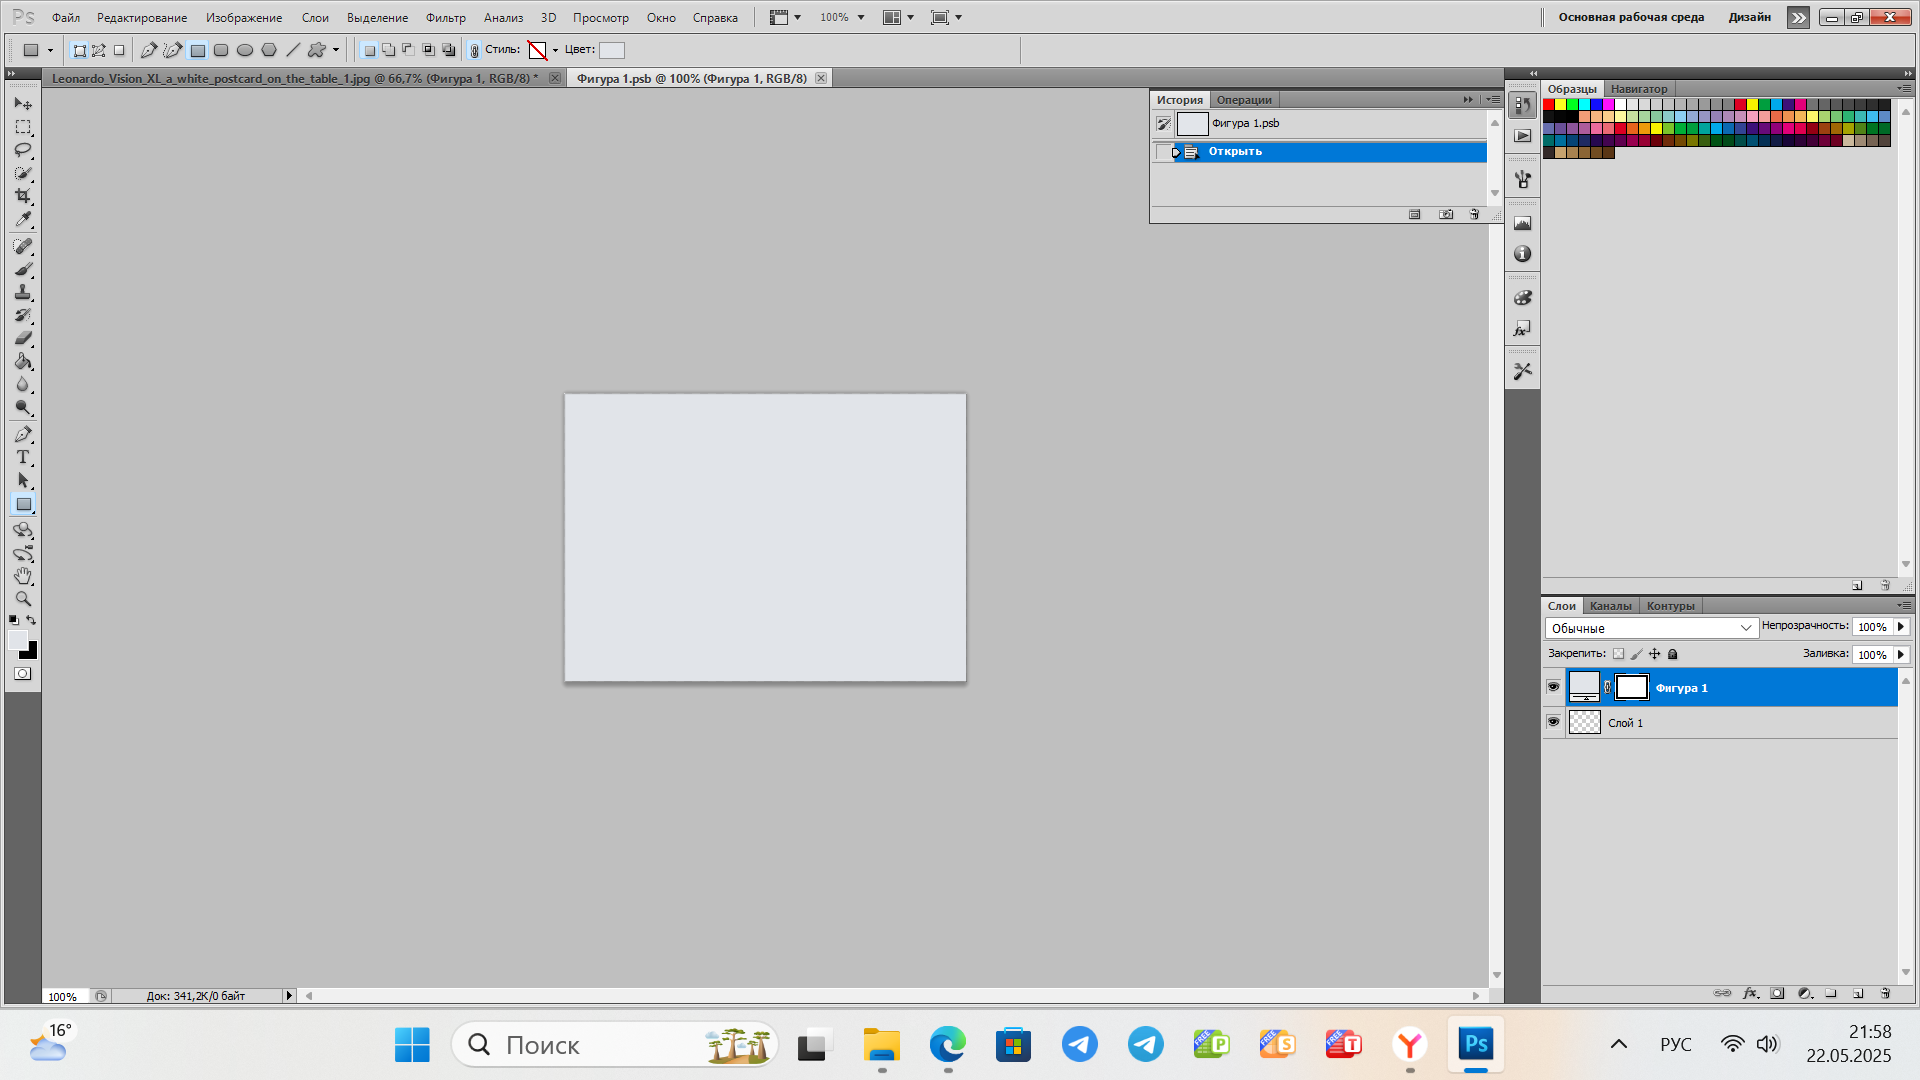This screenshot has height=1080, width=1920.
Task: Expand the Непрозрачность opacity arrow
Action: pos(1901,627)
